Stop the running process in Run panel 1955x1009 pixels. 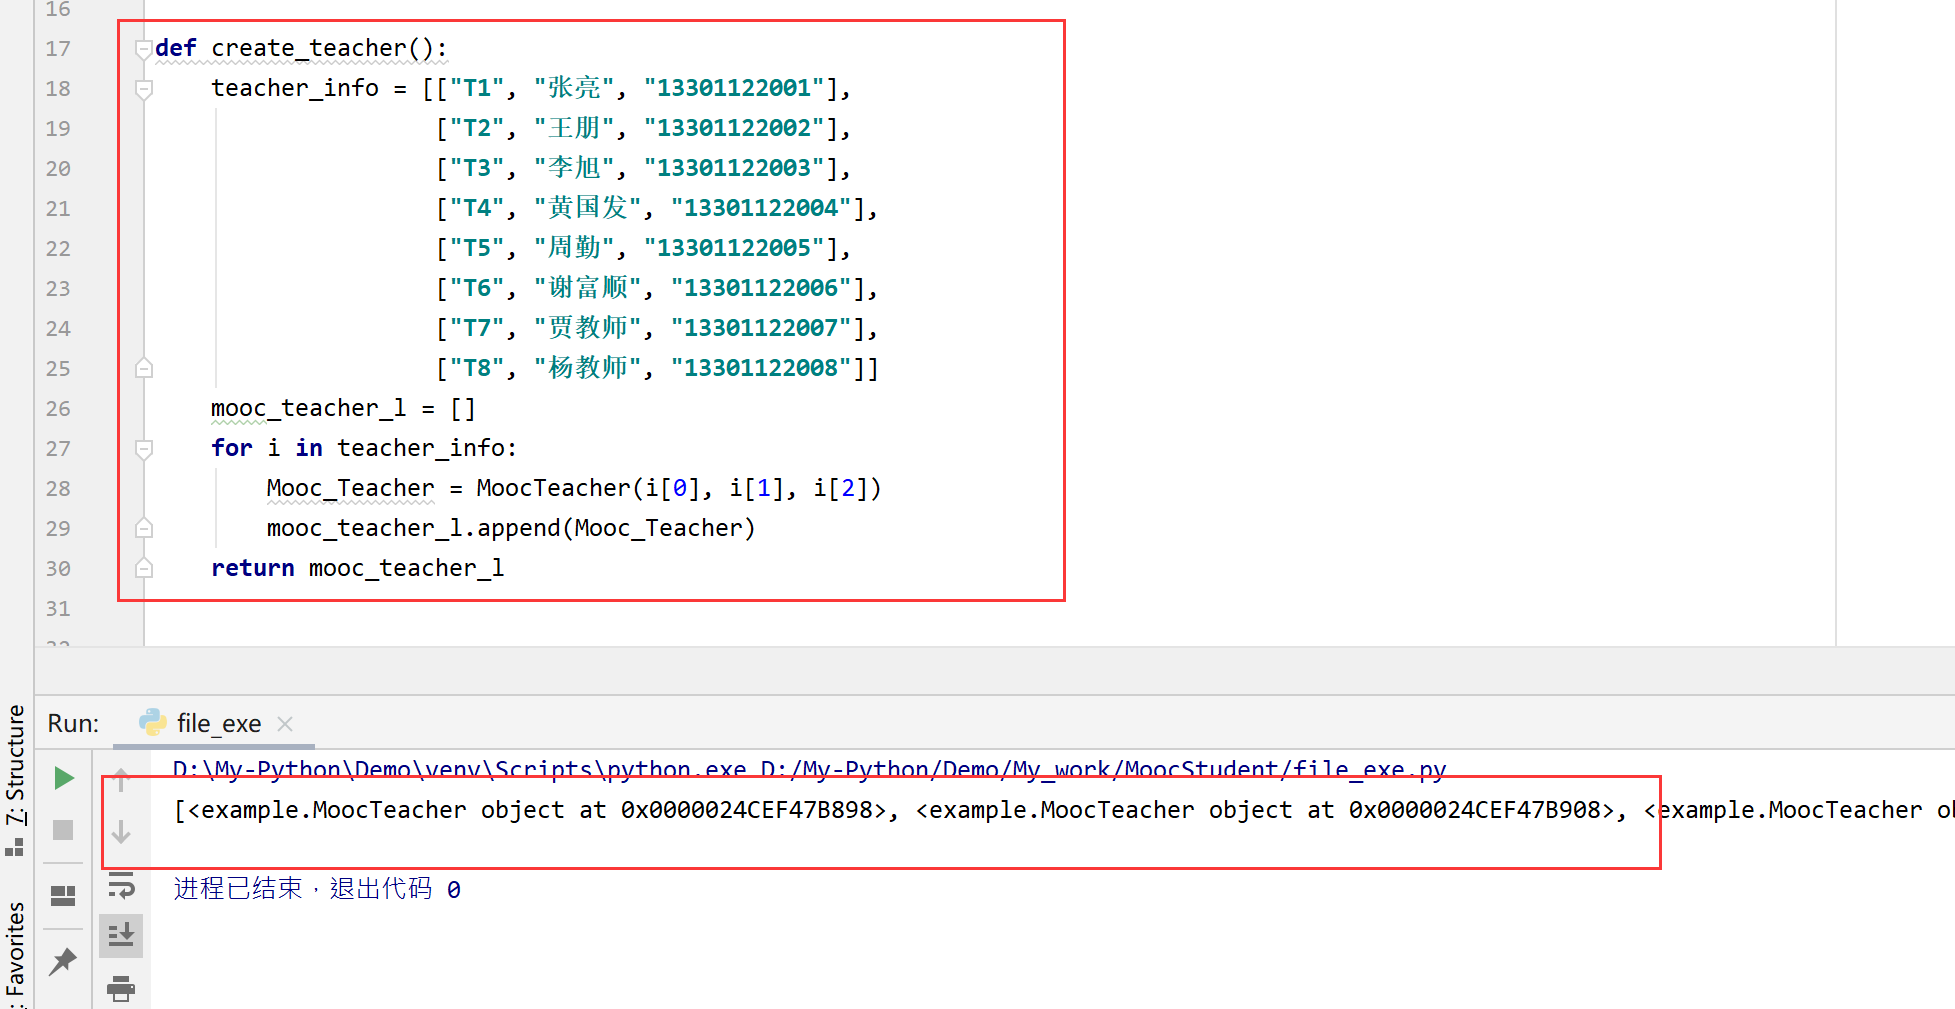pos(63,830)
